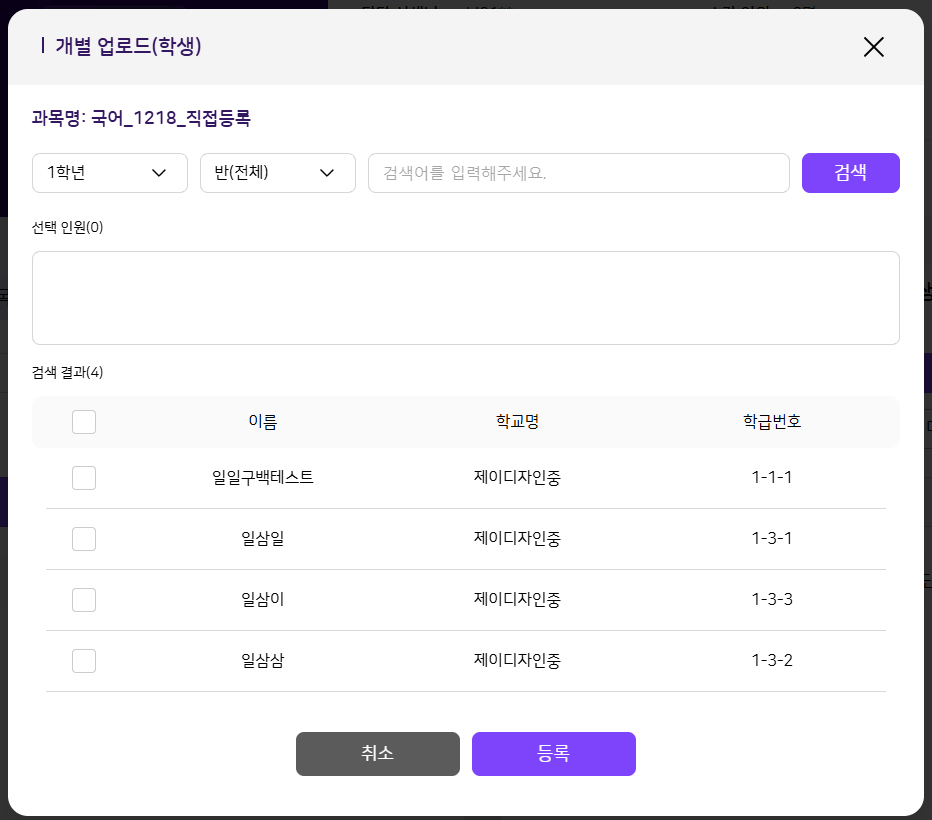Enable the checkbox for 일삼삼
Viewport: 932px width, 820px height.
[x=84, y=661]
